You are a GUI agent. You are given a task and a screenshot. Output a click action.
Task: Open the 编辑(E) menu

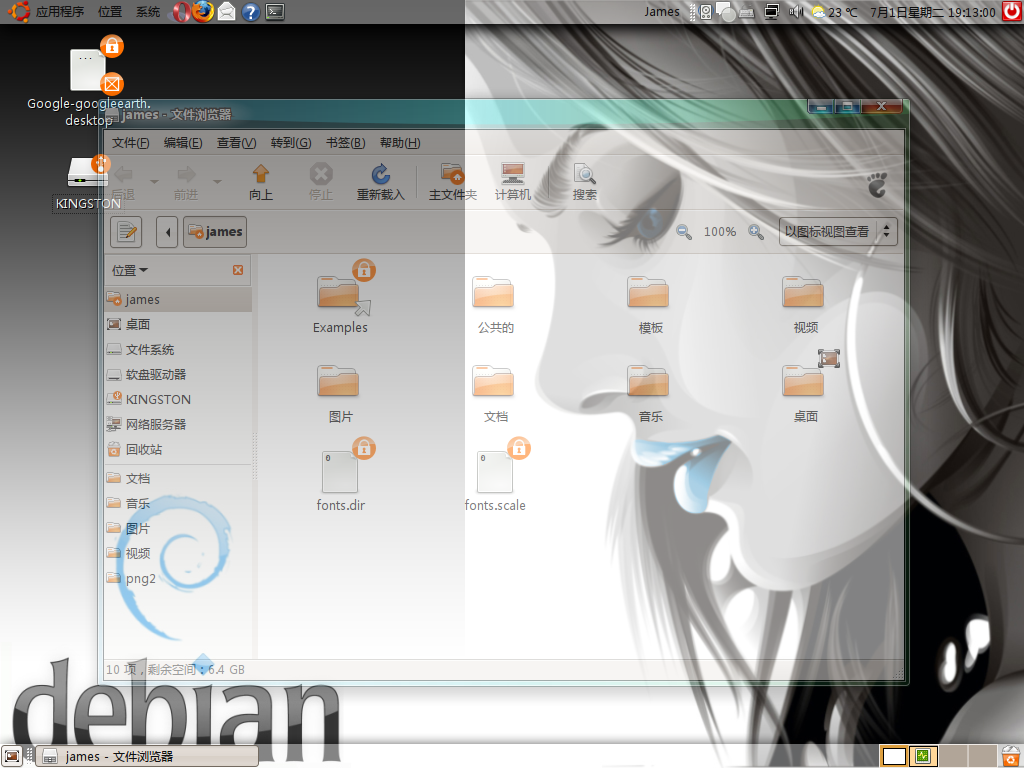(x=183, y=142)
